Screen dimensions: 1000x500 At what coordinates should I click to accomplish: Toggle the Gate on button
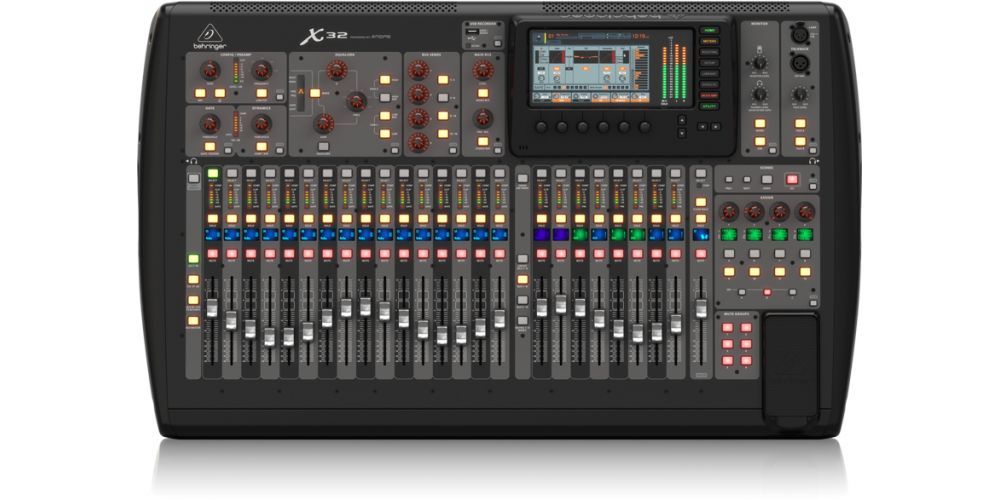pos(210,147)
